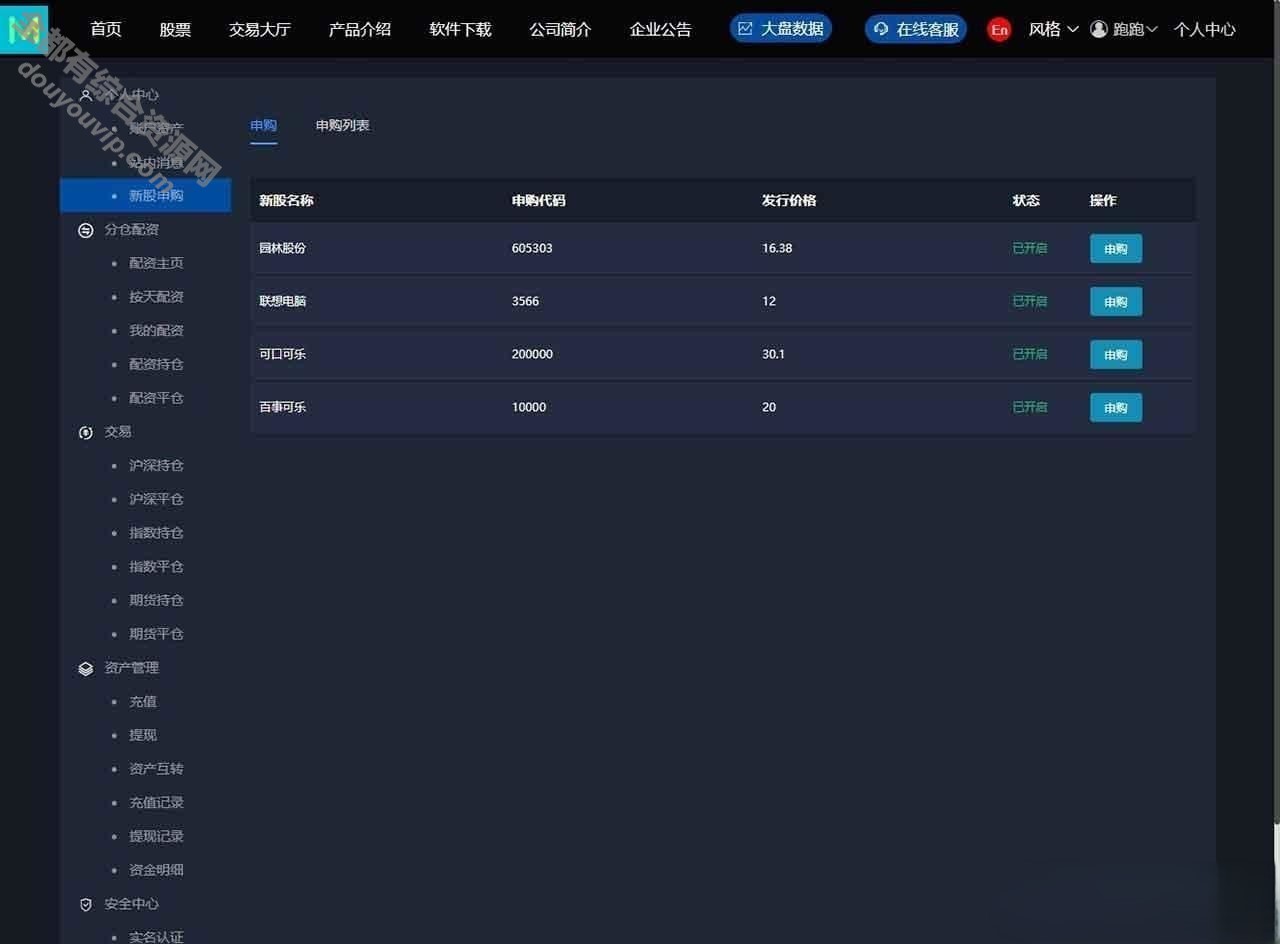Click the 新股名称 column header
This screenshot has height=944, width=1280.
click(x=286, y=200)
